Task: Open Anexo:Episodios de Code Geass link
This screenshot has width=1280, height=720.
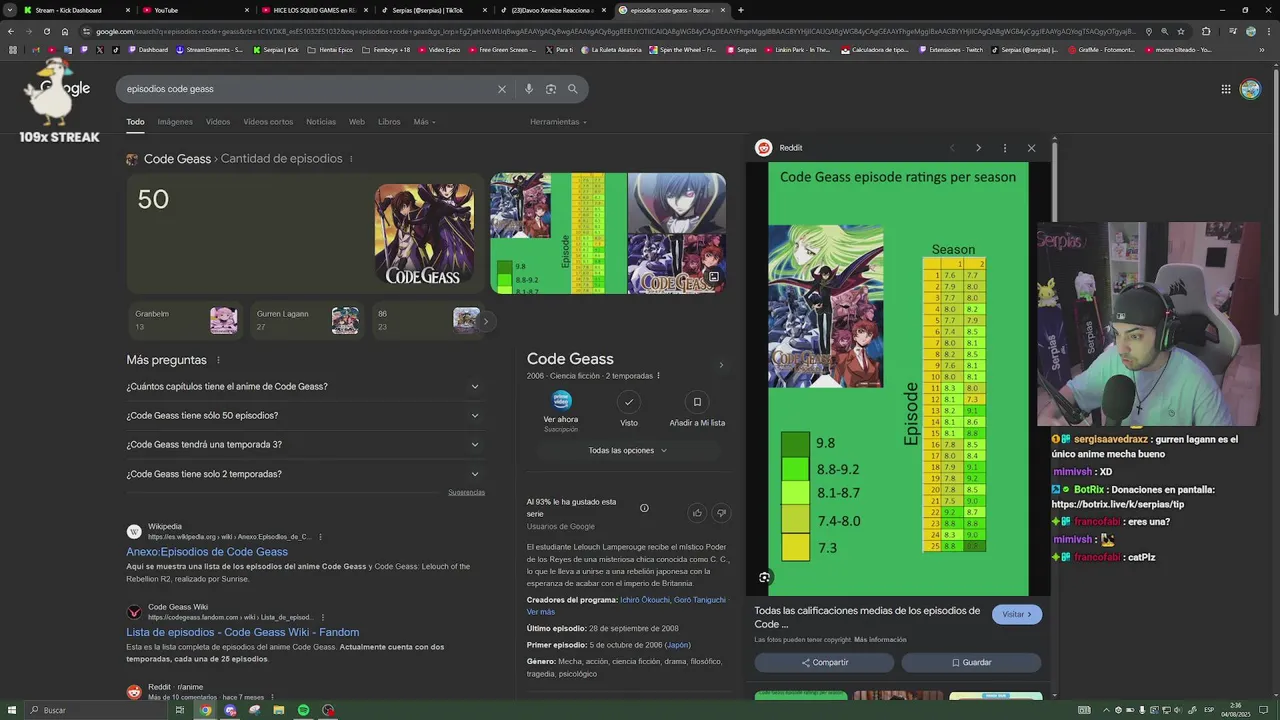Action: pyautogui.click(x=207, y=552)
